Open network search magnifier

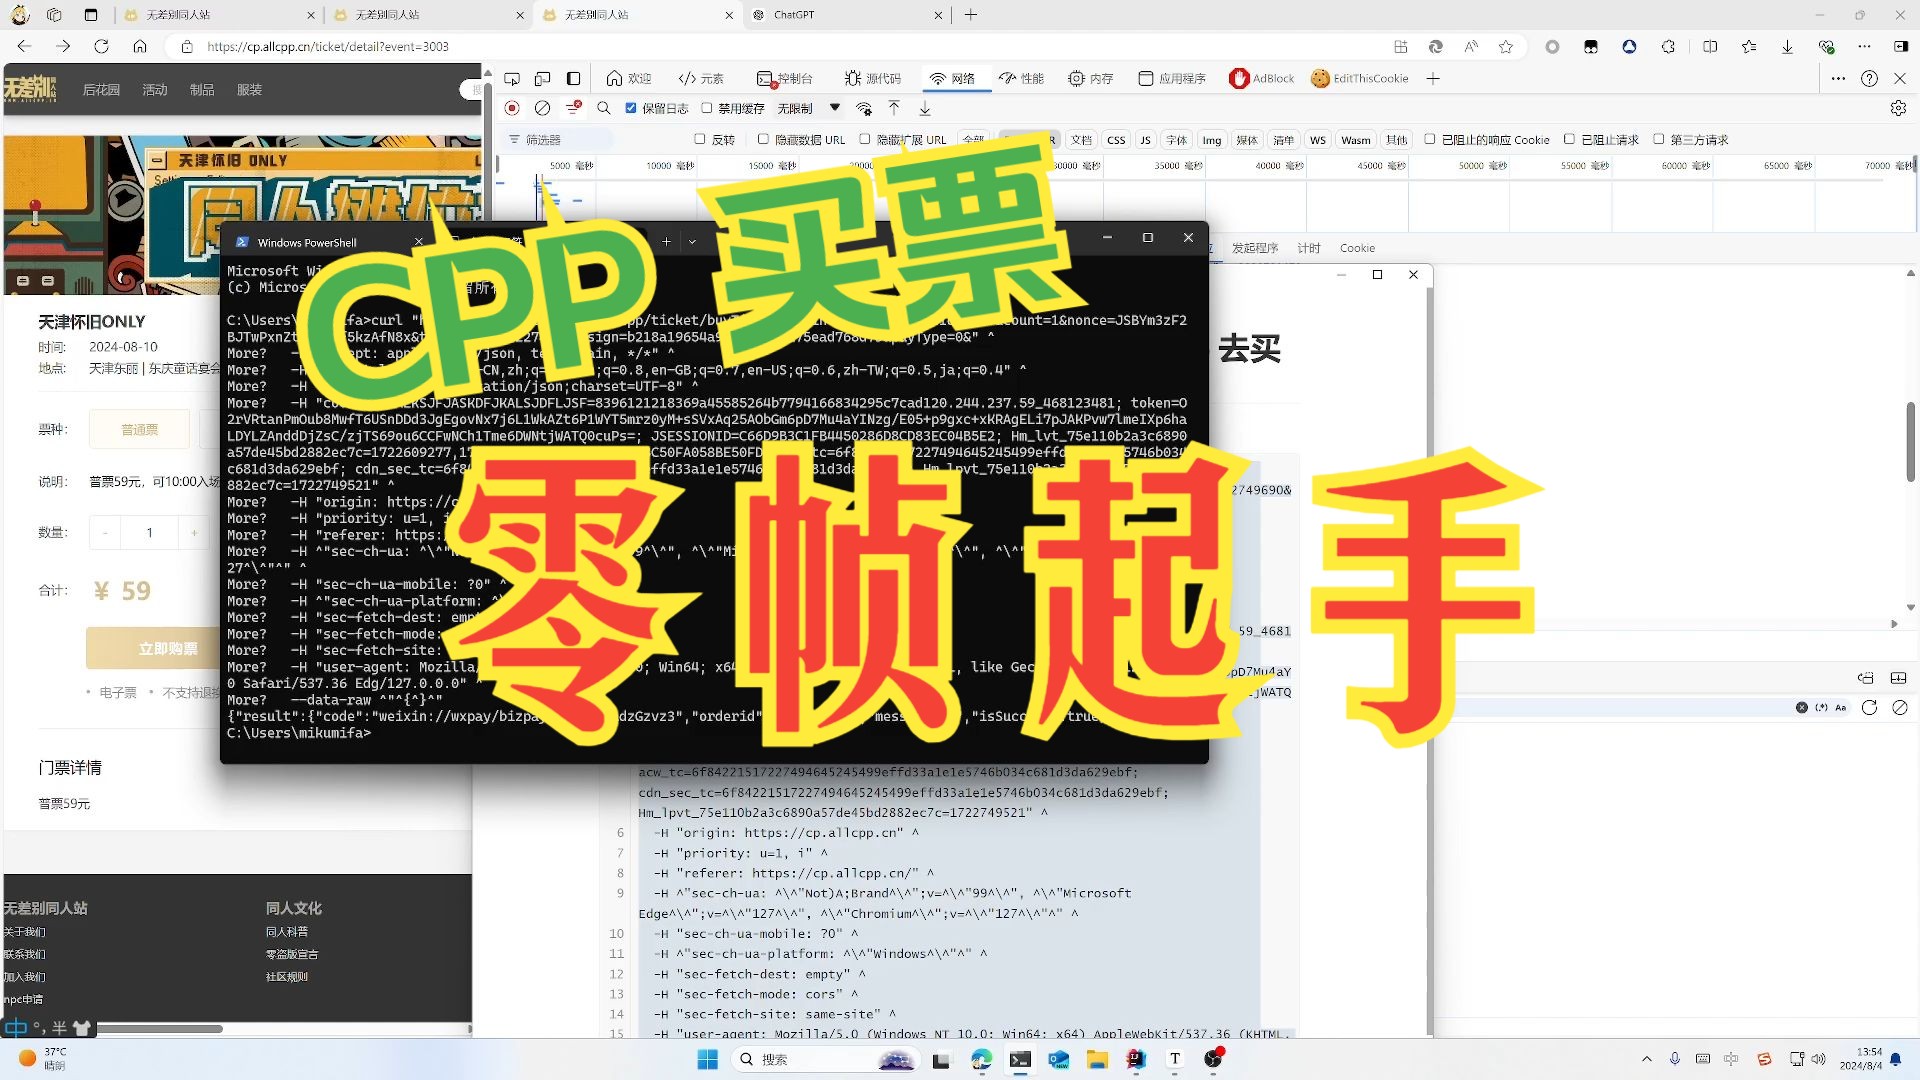click(x=603, y=108)
